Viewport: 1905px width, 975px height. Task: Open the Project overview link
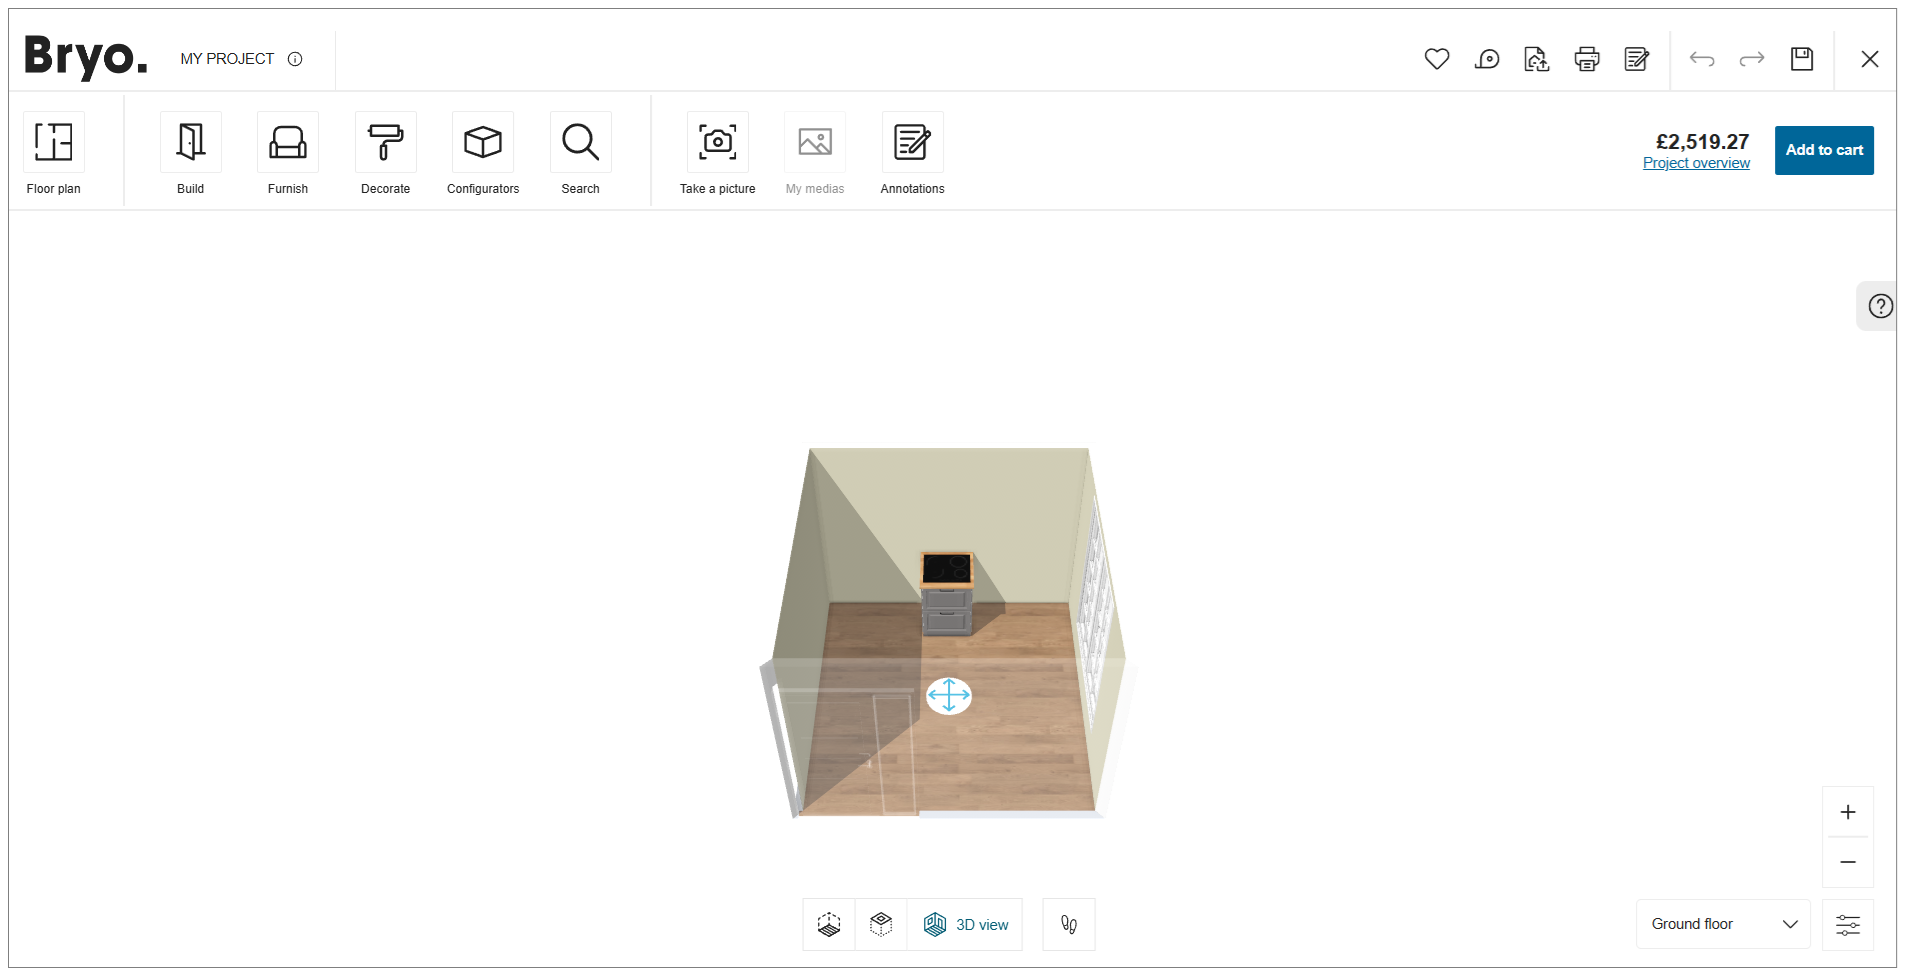click(1696, 162)
